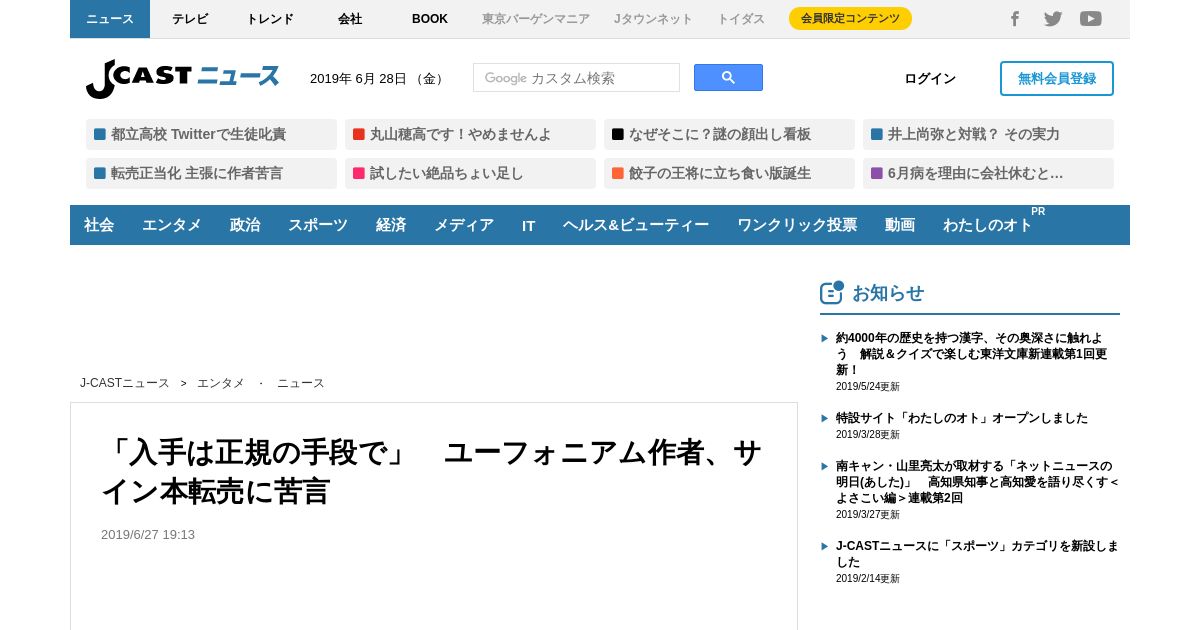Open エンタメ category in blue navbar
Image resolution: width=1200 pixels, height=630 pixels.
click(172, 225)
